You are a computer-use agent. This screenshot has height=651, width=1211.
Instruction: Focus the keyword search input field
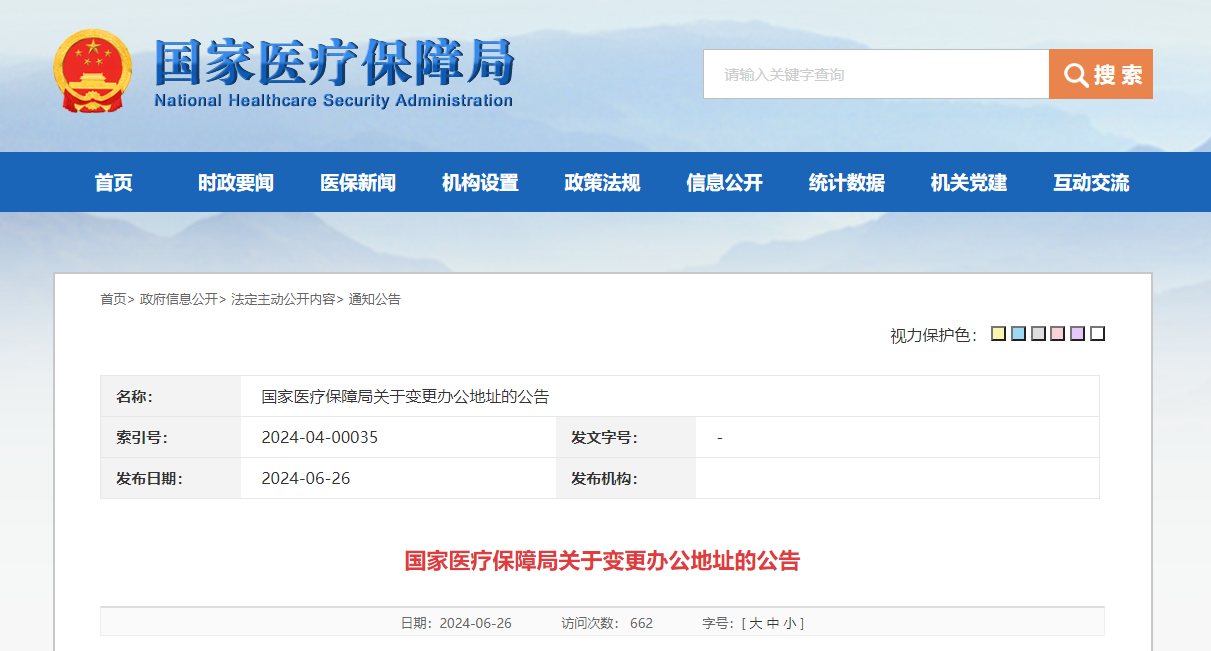(875, 74)
